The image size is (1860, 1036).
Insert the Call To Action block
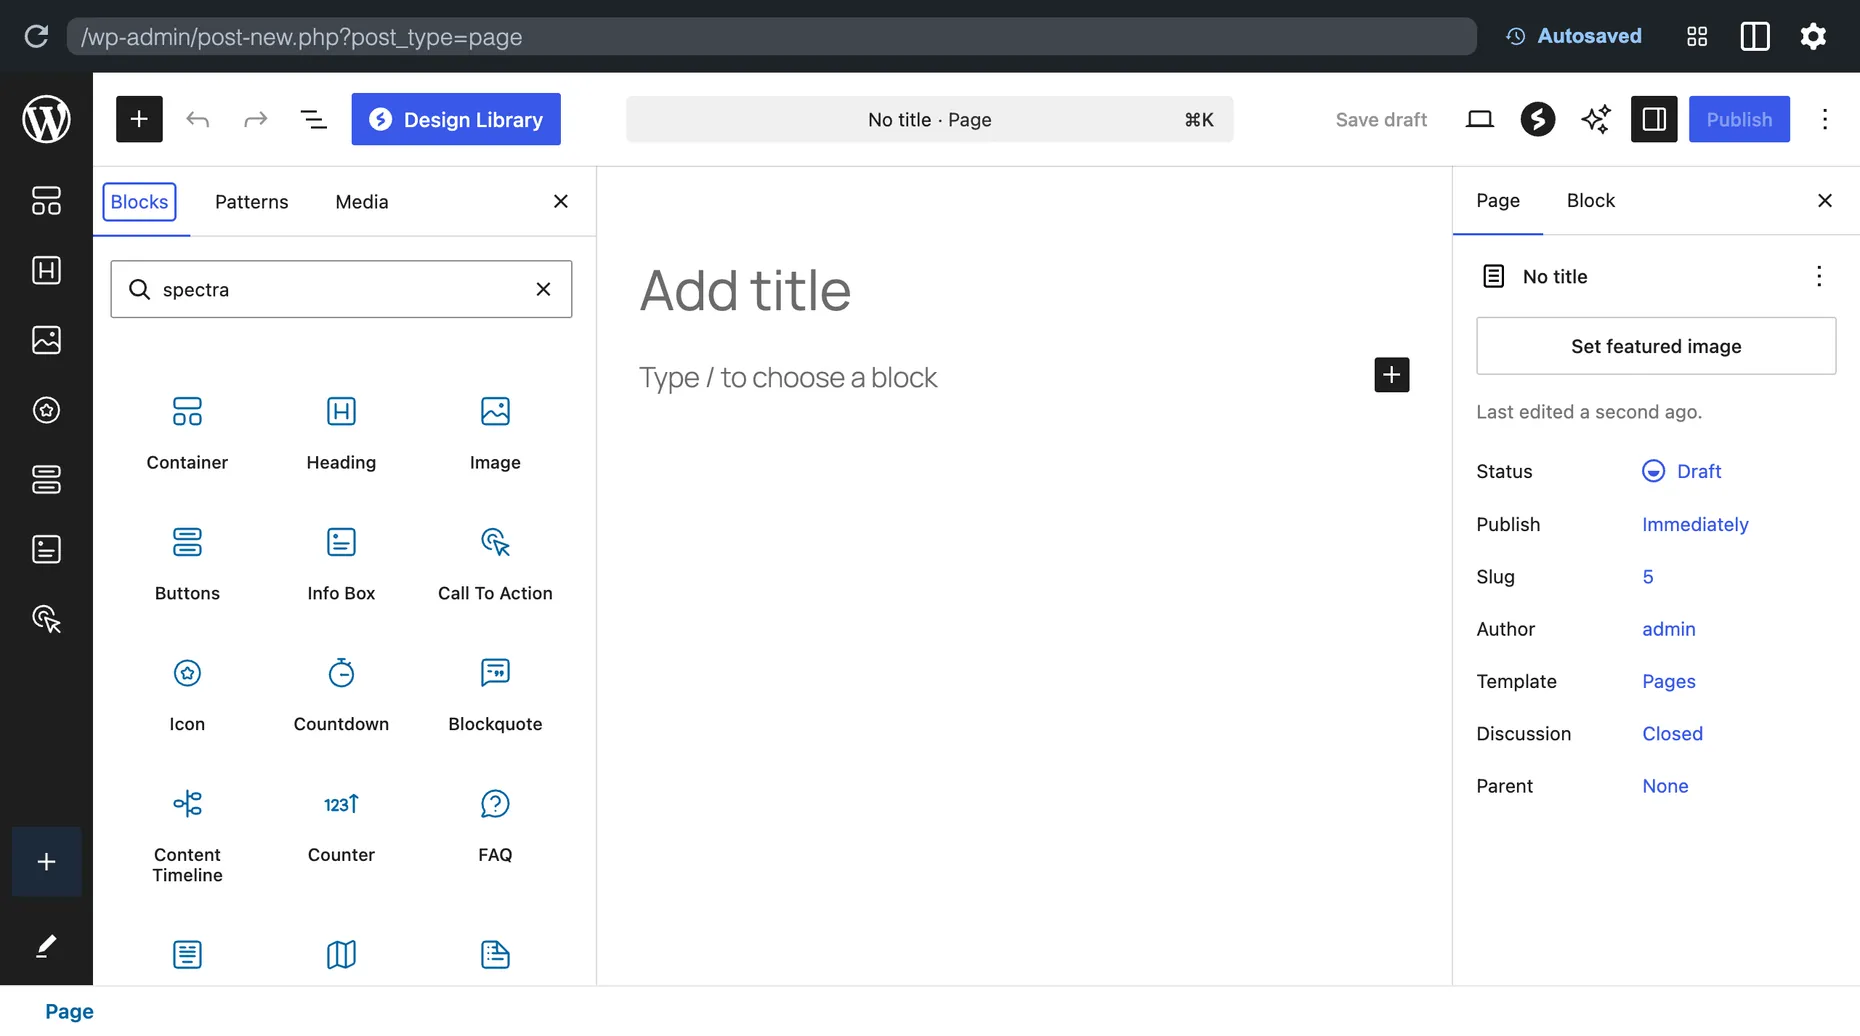pos(495,564)
